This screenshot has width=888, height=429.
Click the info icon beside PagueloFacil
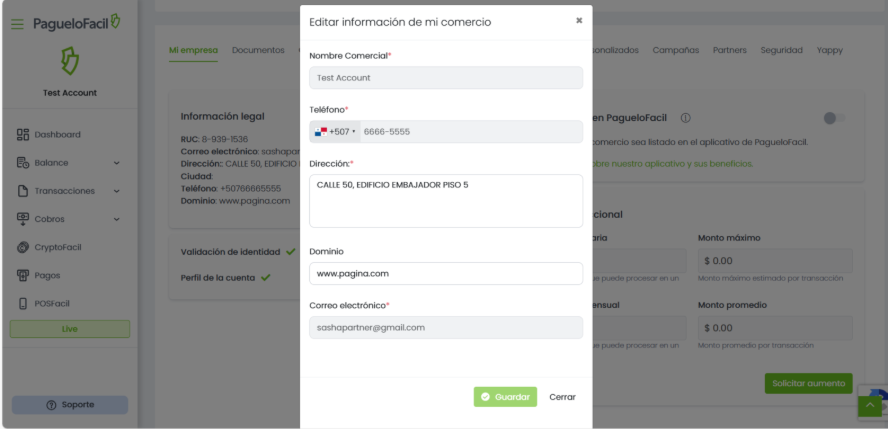pos(685,118)
